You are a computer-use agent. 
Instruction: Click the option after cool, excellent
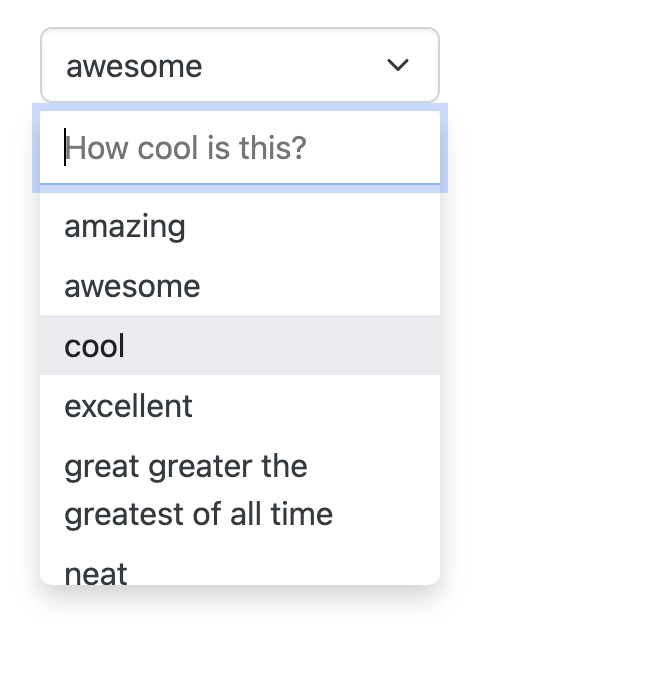[x=239, y=405]
